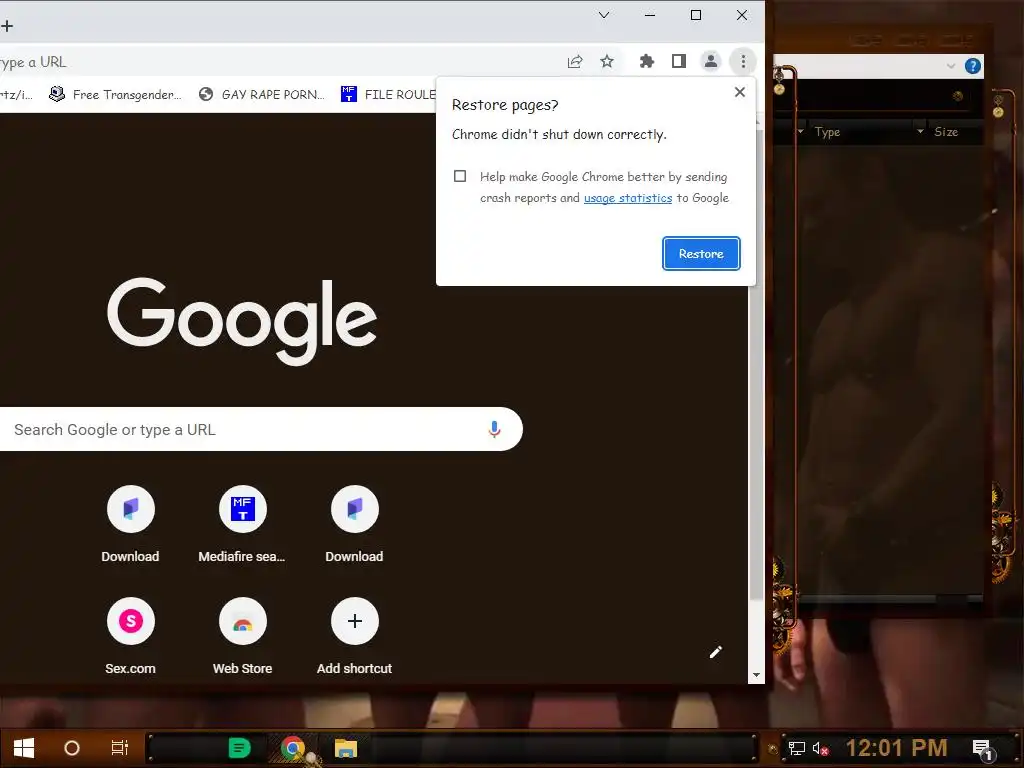Image resolution: width=1024 pixels, height=768 pixels.
Task: Open the dropdown arrow left of Type header
Action: point(801,131)
